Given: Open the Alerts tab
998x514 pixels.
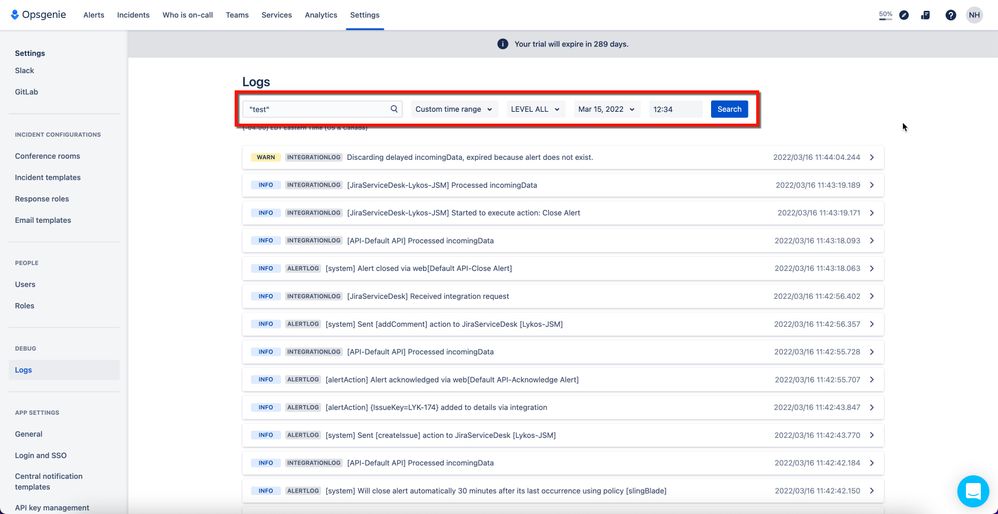Looking at the screenshot, I should point(94,15).
